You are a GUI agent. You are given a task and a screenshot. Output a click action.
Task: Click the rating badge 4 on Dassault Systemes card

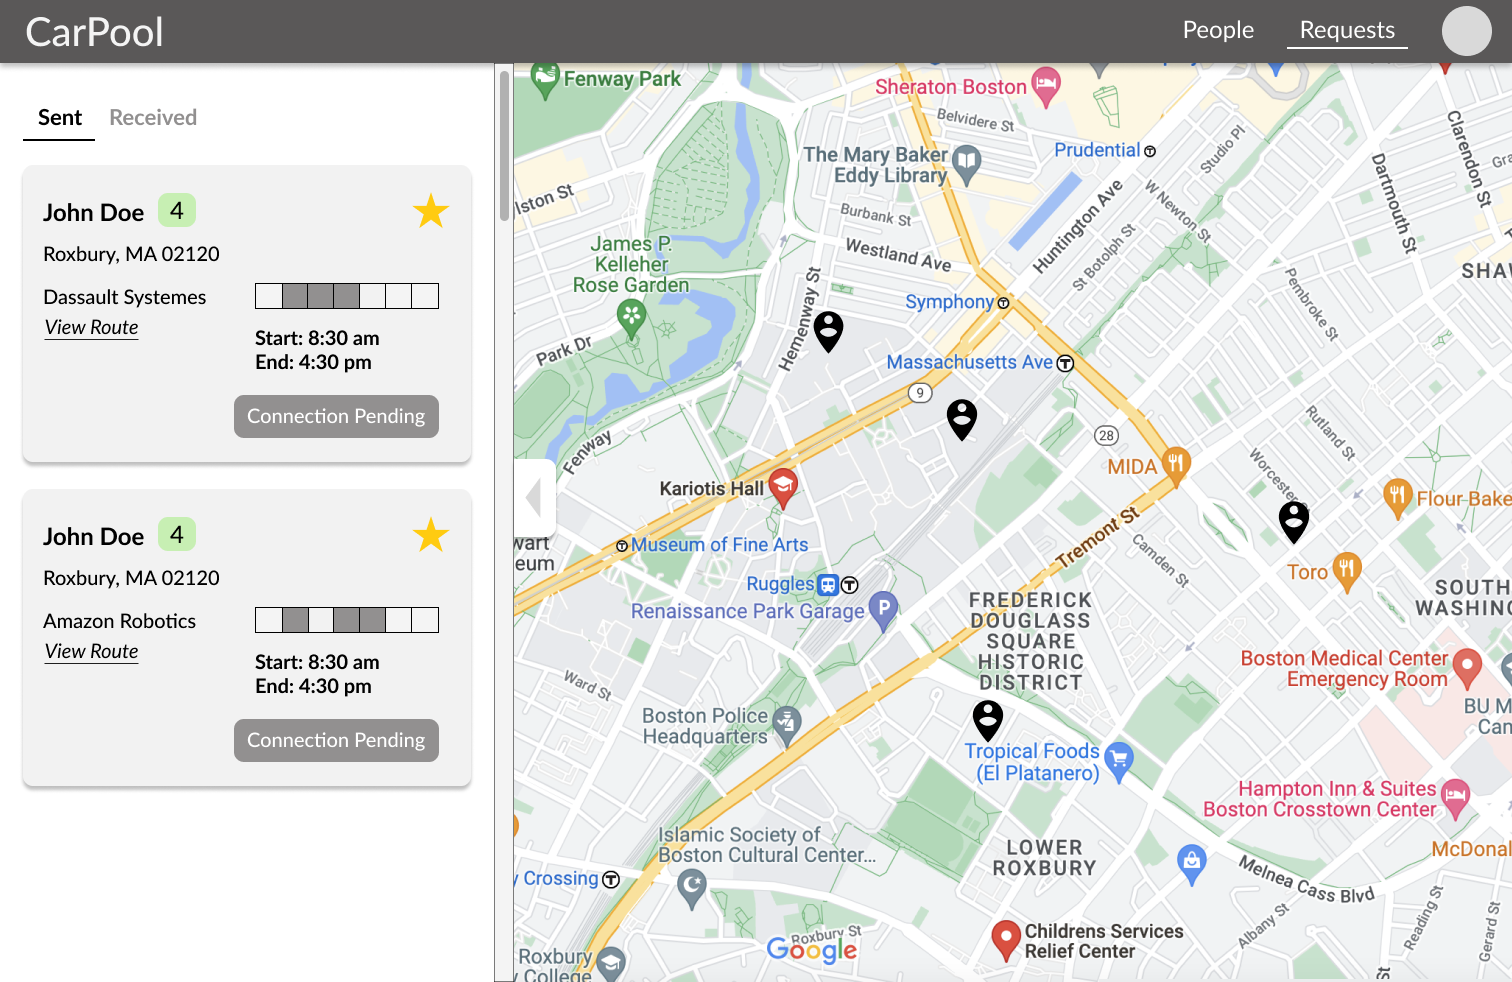click(177, 211)
